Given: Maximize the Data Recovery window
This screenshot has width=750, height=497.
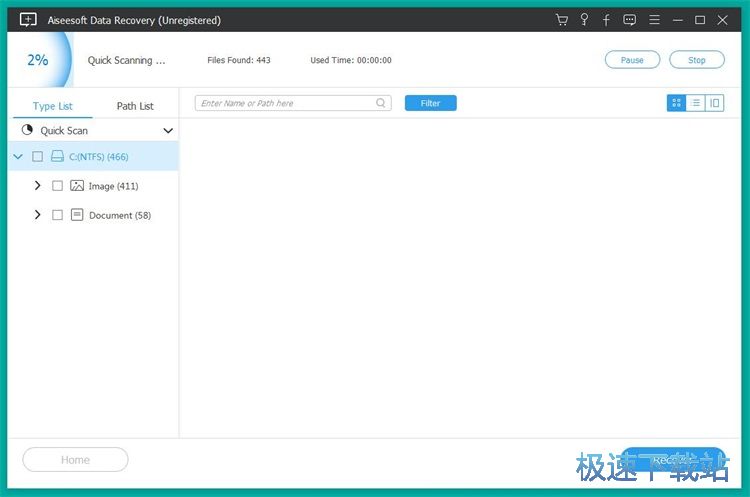Looking at the screenshot, I should [x=700, y=20].
